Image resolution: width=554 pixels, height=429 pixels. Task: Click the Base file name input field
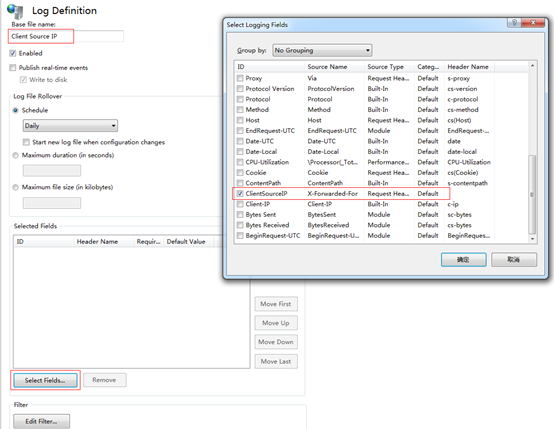click(x=66, y=36)
